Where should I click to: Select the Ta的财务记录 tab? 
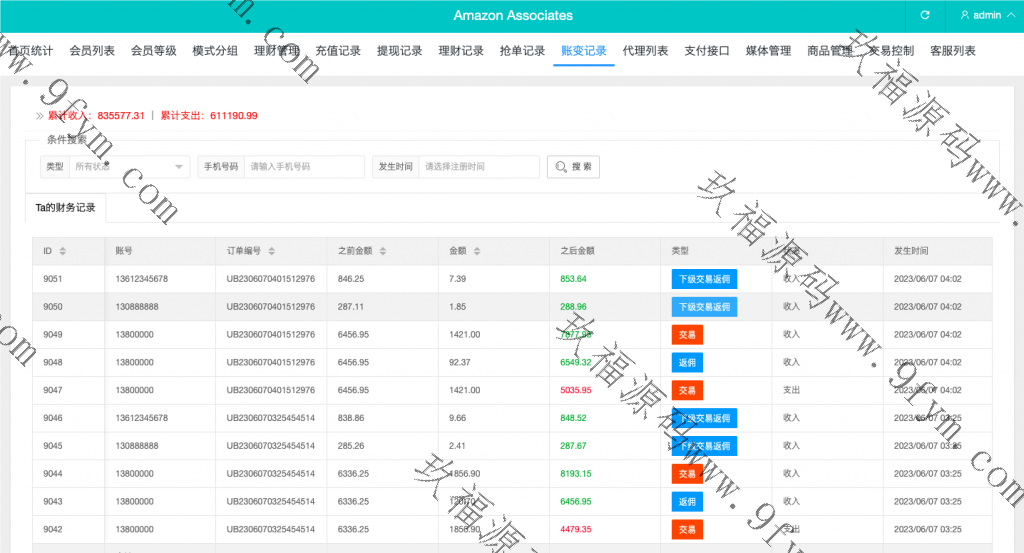pos(65,208)
